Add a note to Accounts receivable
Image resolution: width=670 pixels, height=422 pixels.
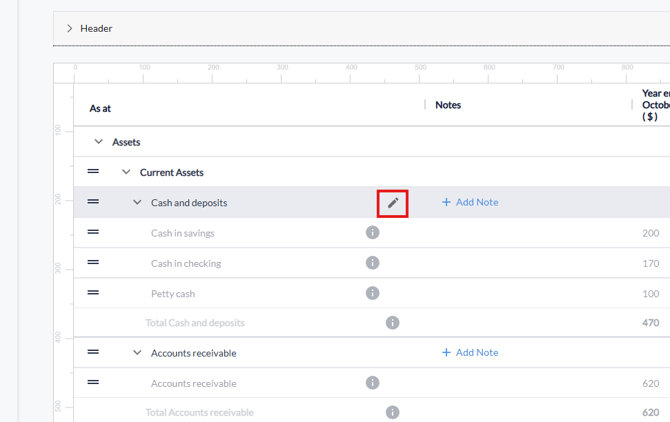point(470,352)
